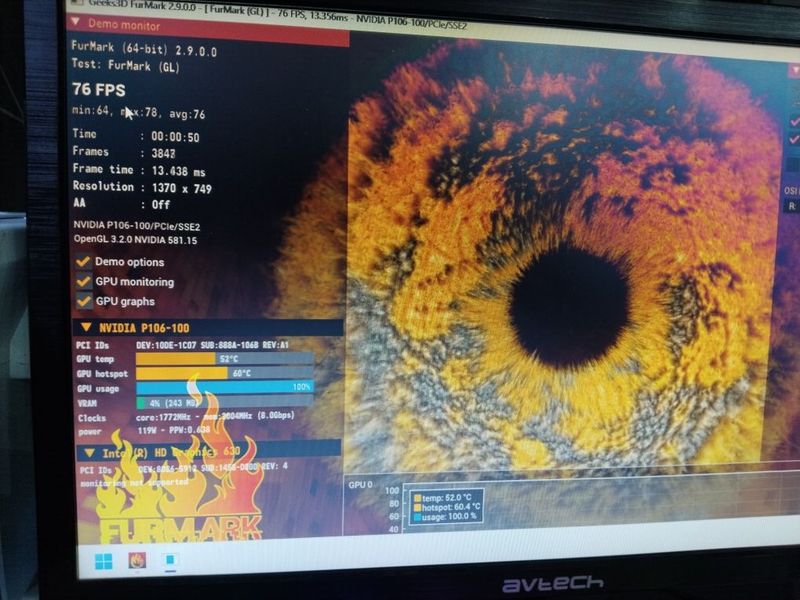Toggle the GPU monitoring checkbox
The width and height of the screenshot is (800, 600).
tap(84, 281)
